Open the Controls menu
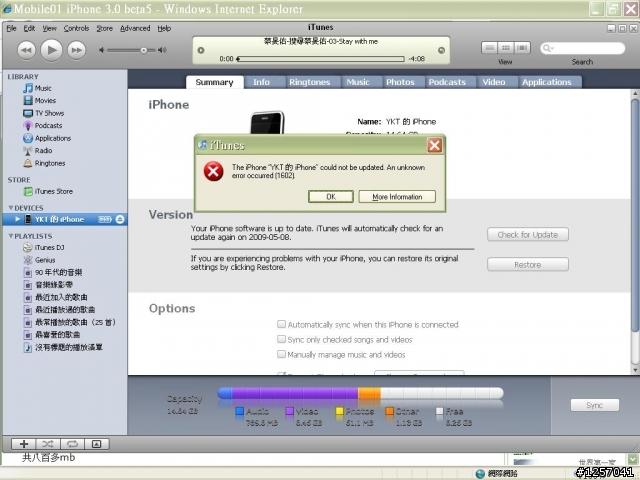Viewport: 640px width, 480px height. tap(76, 28)
